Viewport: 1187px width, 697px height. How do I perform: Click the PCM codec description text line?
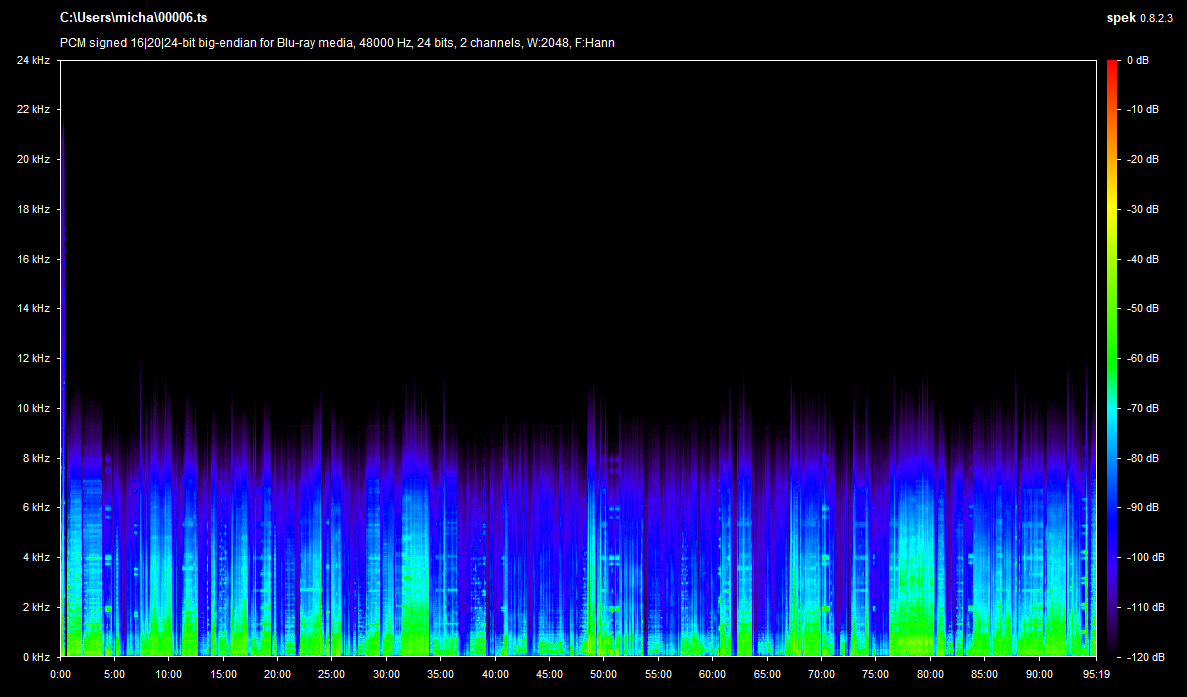(x=337, y=43)
